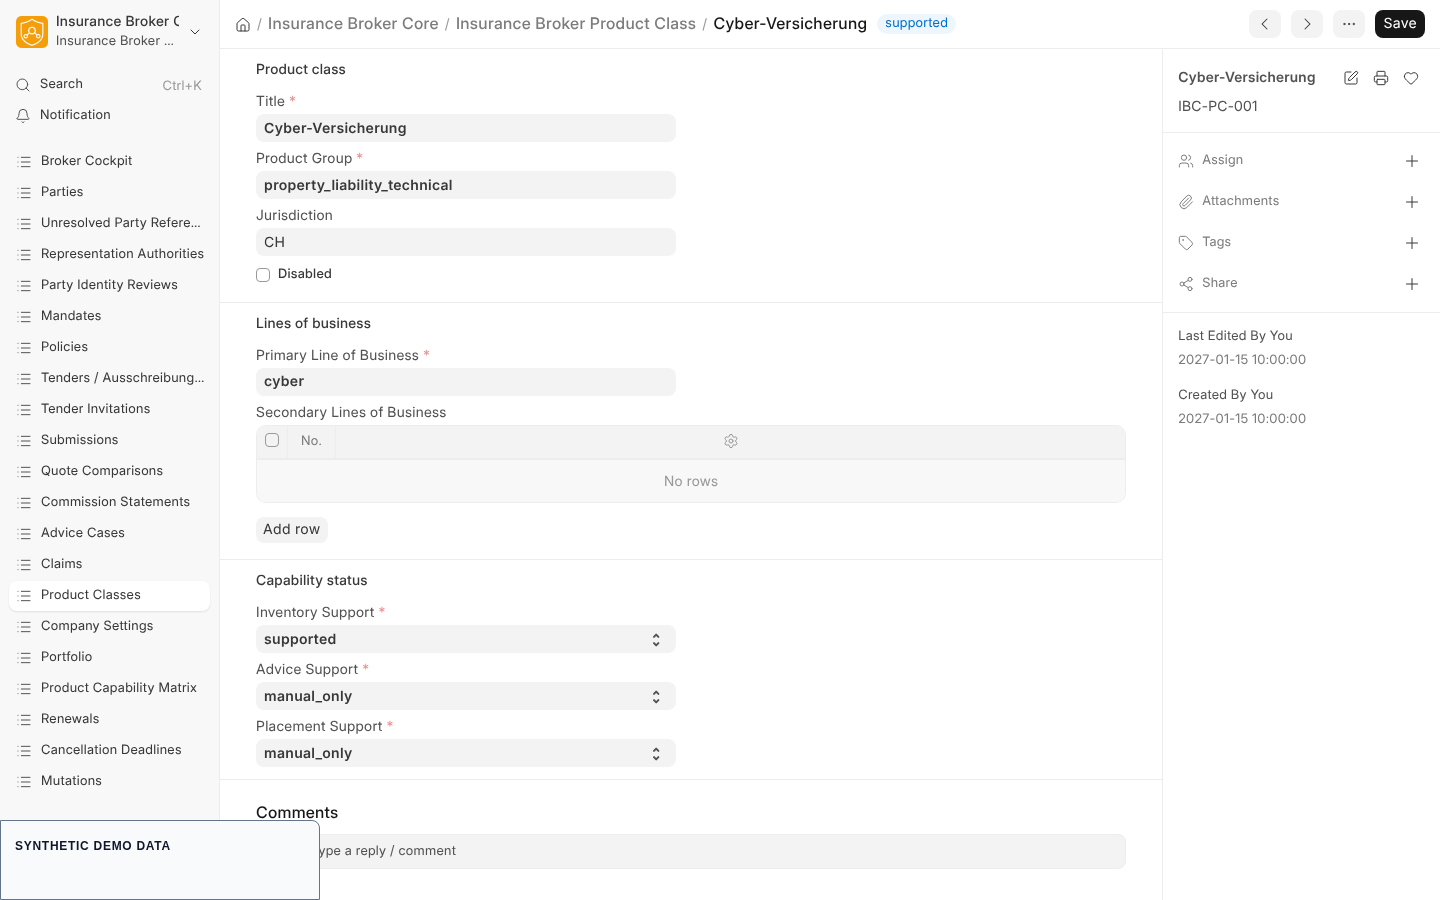Add a tag with Tags plus icon

[x=1412, y=243]
